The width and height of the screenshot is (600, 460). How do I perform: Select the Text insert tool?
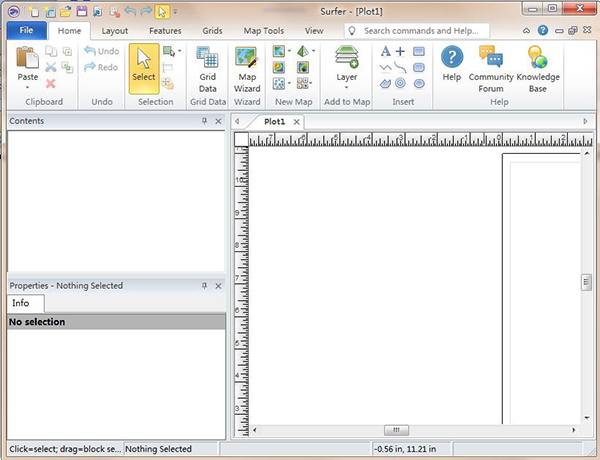[x=385, y=51]
